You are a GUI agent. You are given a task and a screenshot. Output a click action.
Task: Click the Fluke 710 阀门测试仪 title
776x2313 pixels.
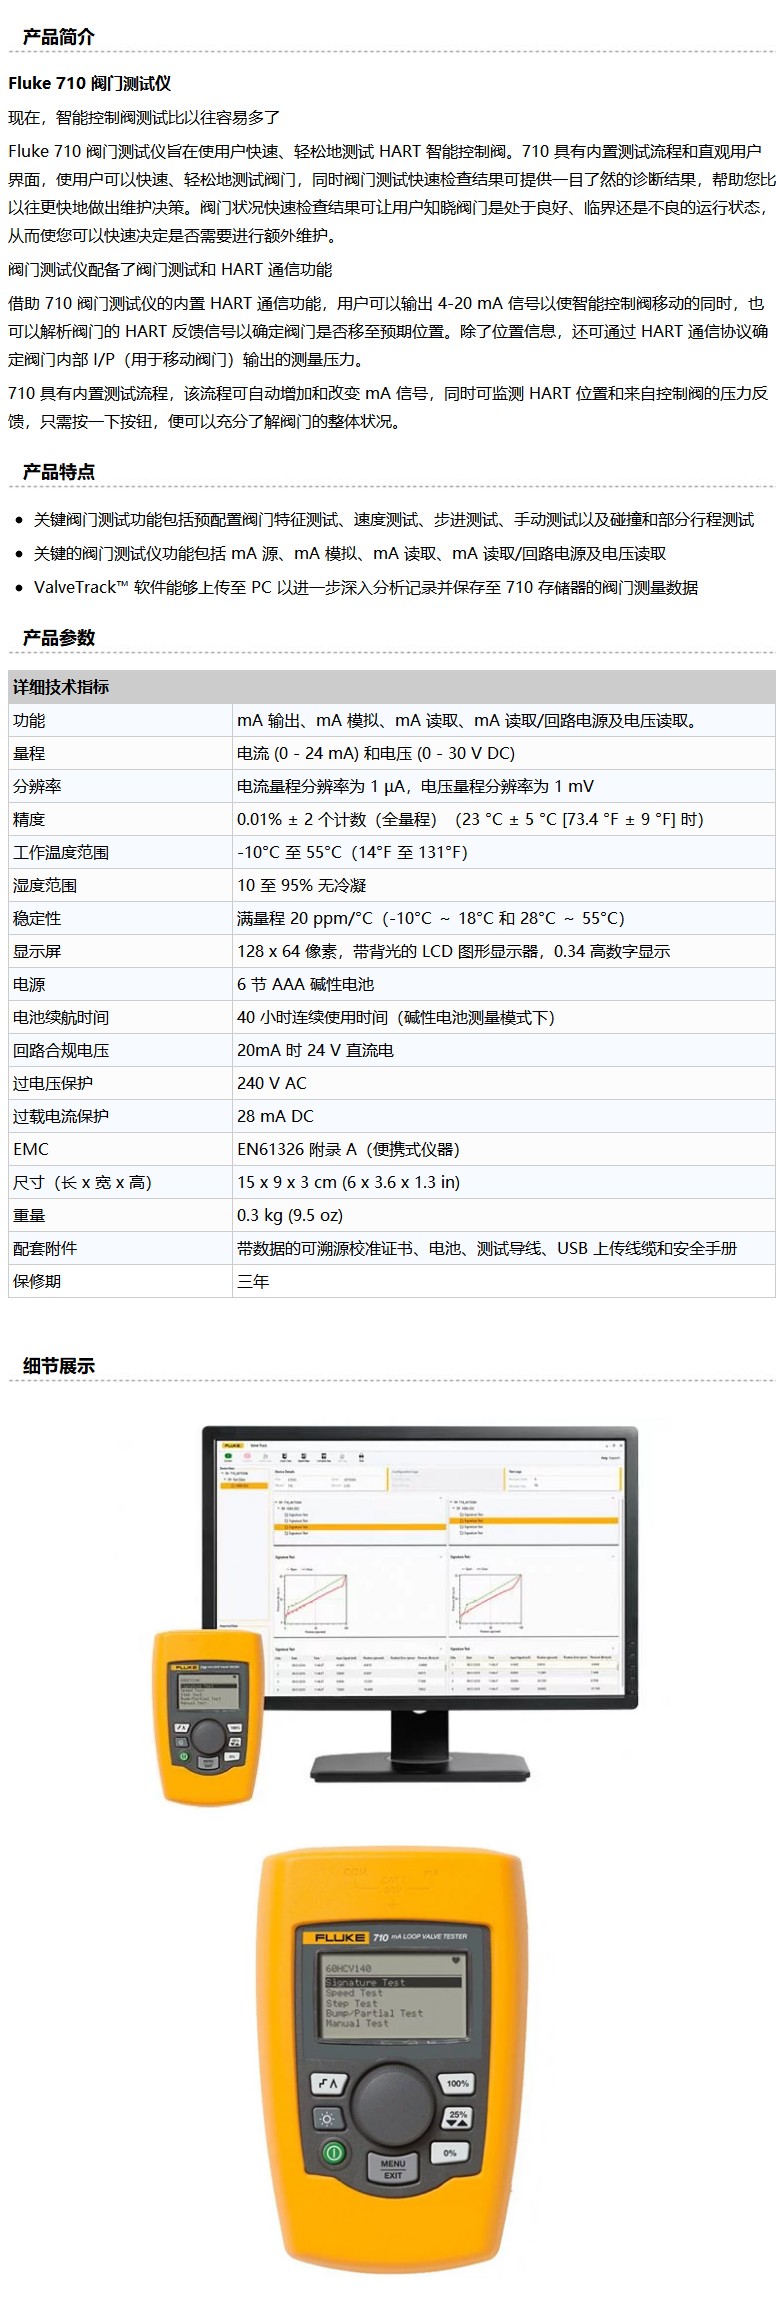click(x=90, y=84)
